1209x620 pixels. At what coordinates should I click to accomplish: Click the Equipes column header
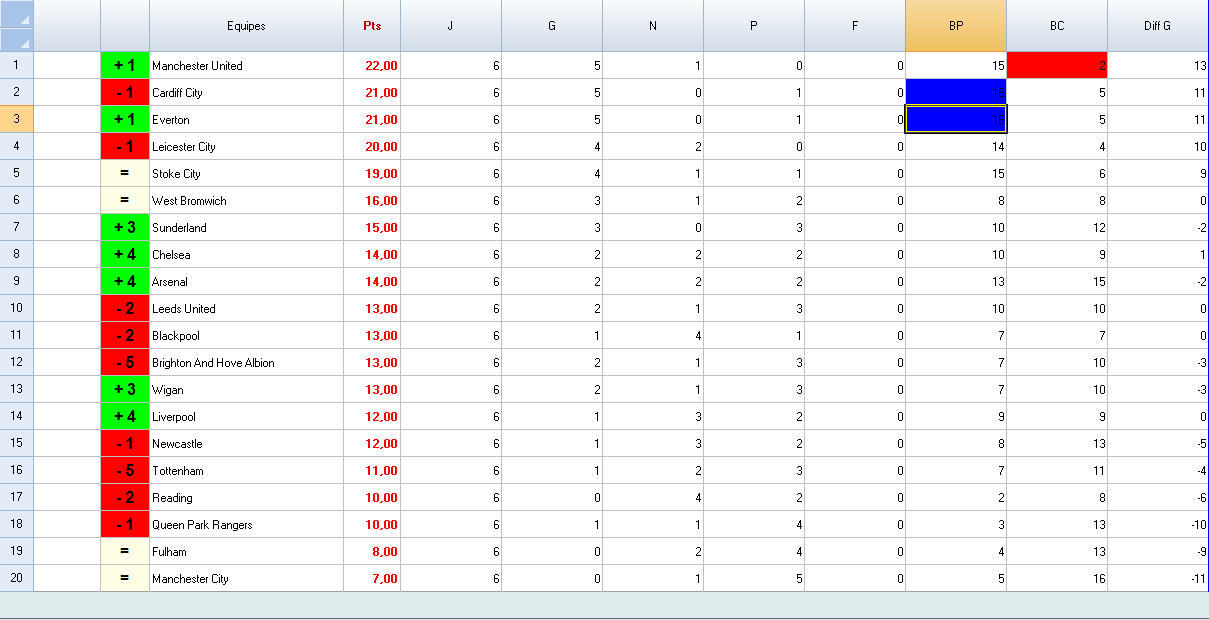pos(246,26)
